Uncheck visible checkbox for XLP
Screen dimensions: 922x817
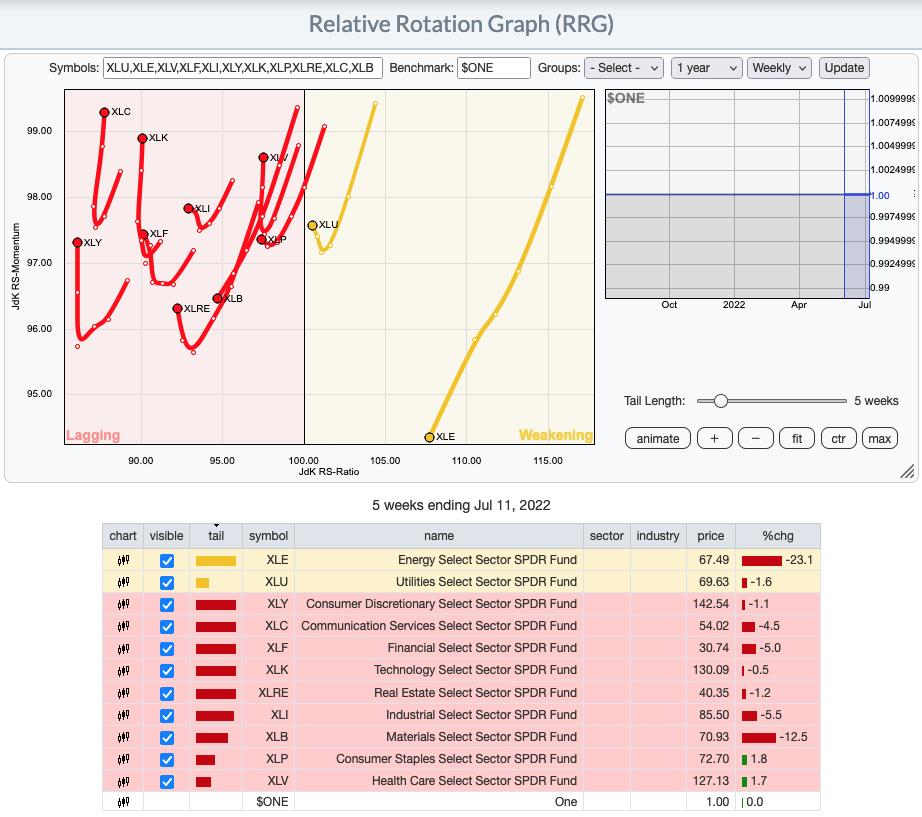coord(167,760)
